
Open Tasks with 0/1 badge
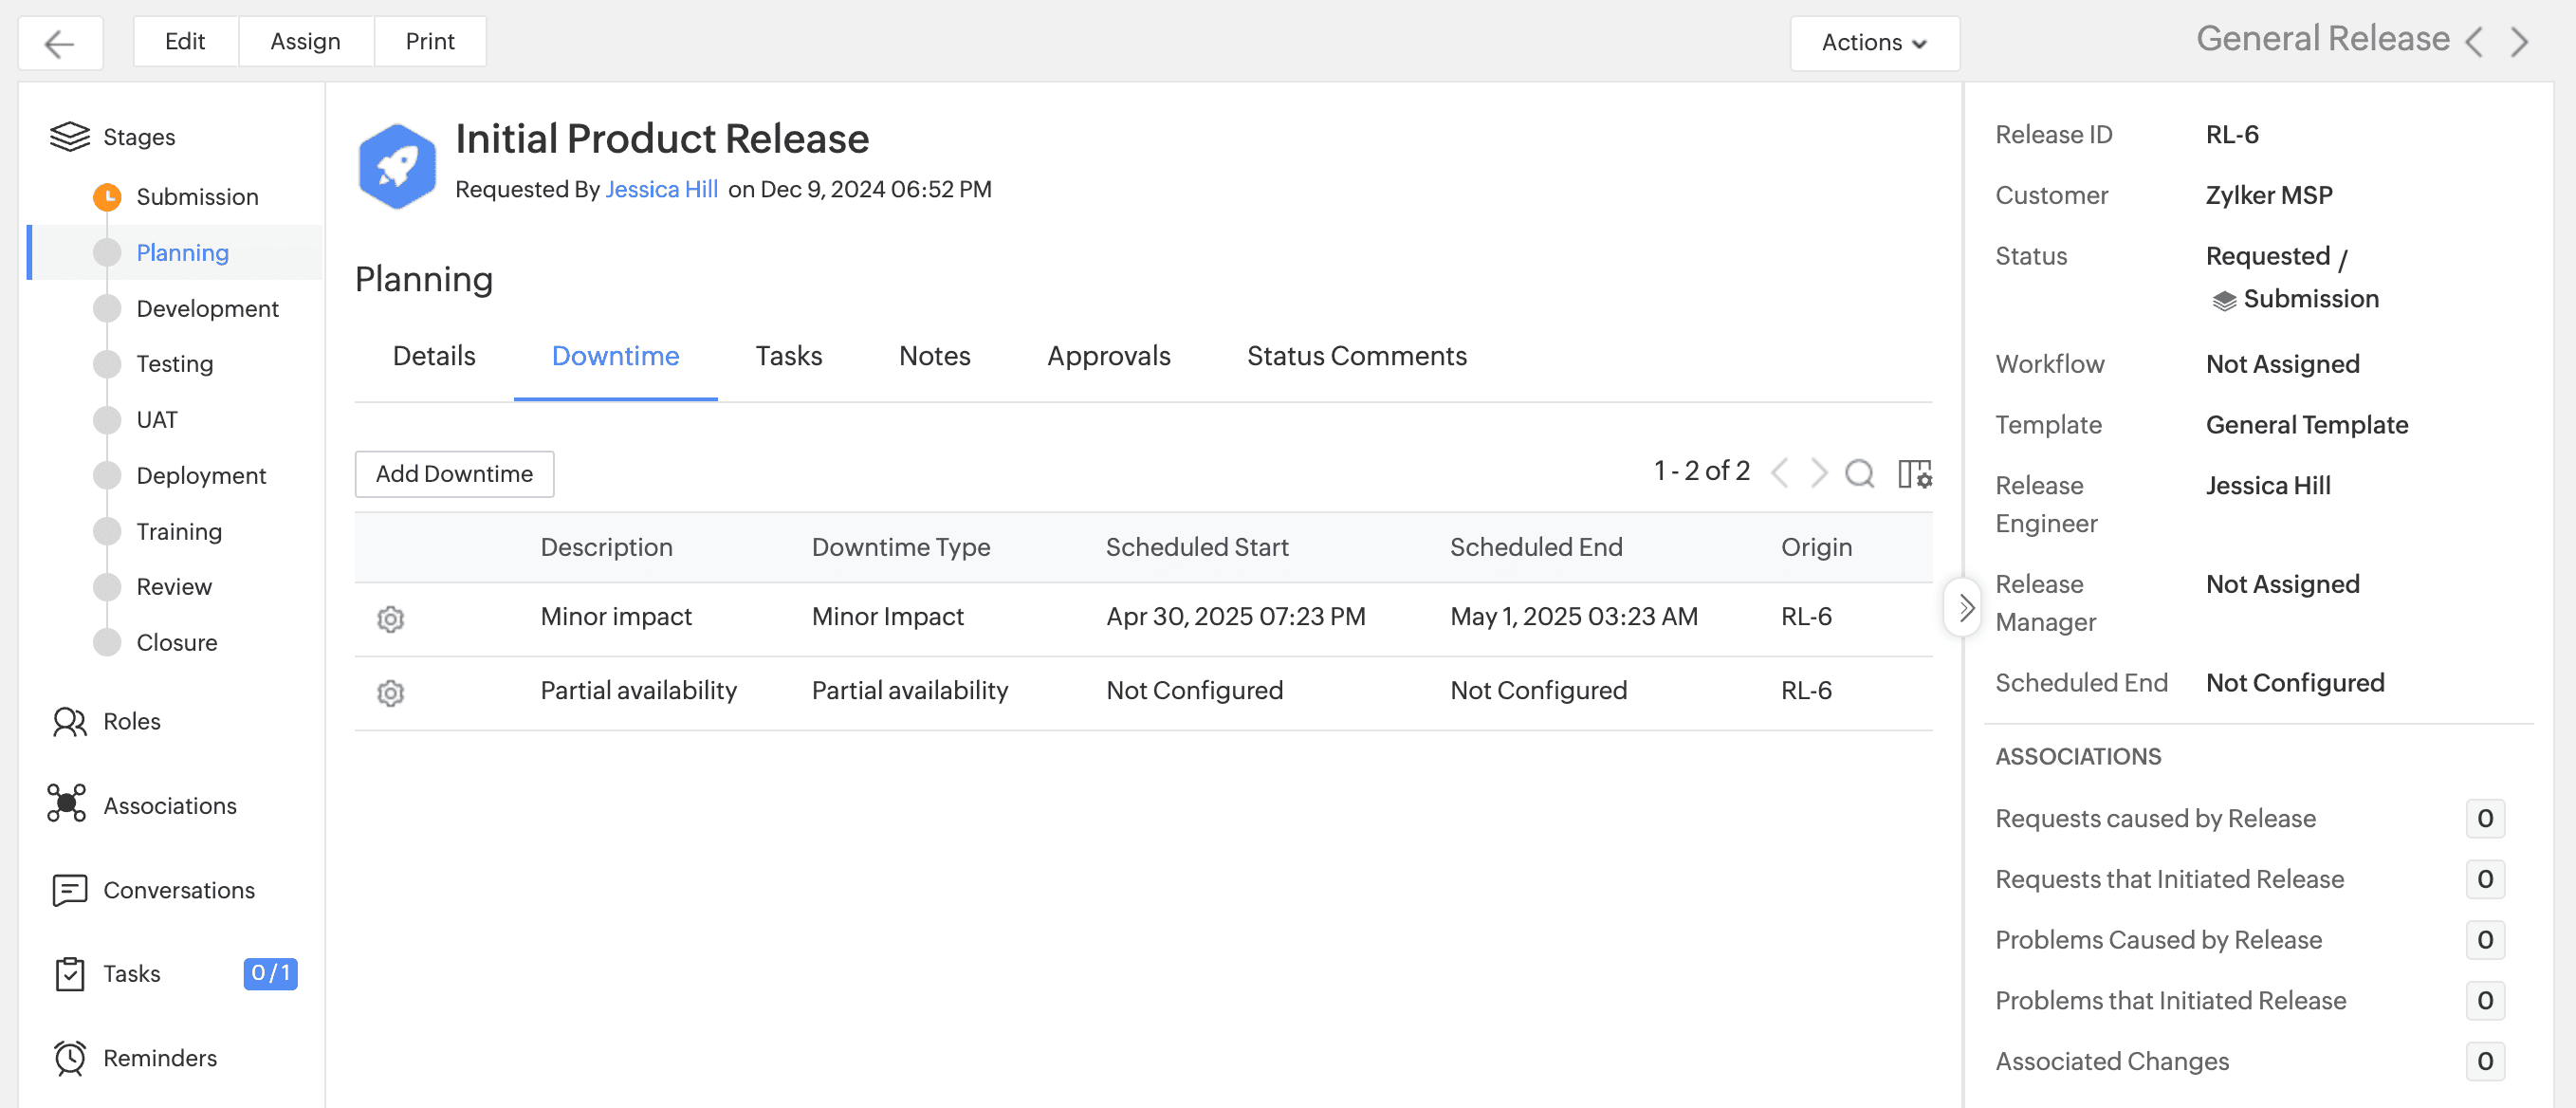131,973
